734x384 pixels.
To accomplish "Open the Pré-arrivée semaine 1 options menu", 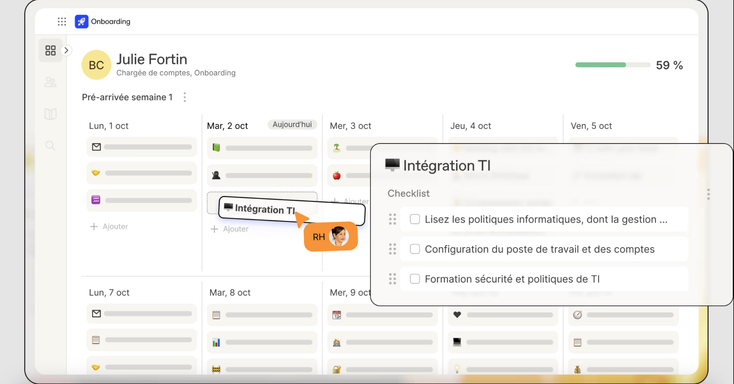I will click(x=185, y=97).
